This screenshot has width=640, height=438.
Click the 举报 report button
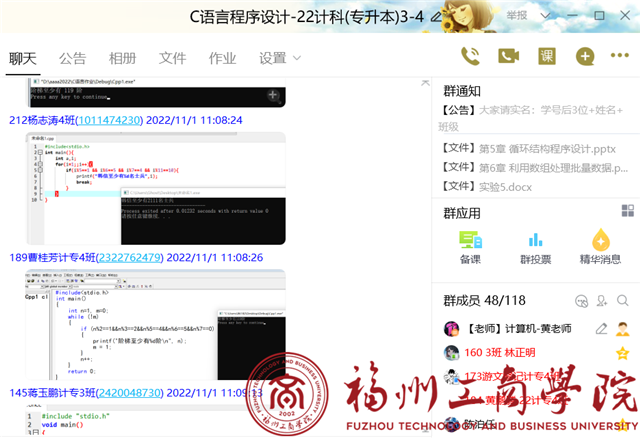point(516,16)
